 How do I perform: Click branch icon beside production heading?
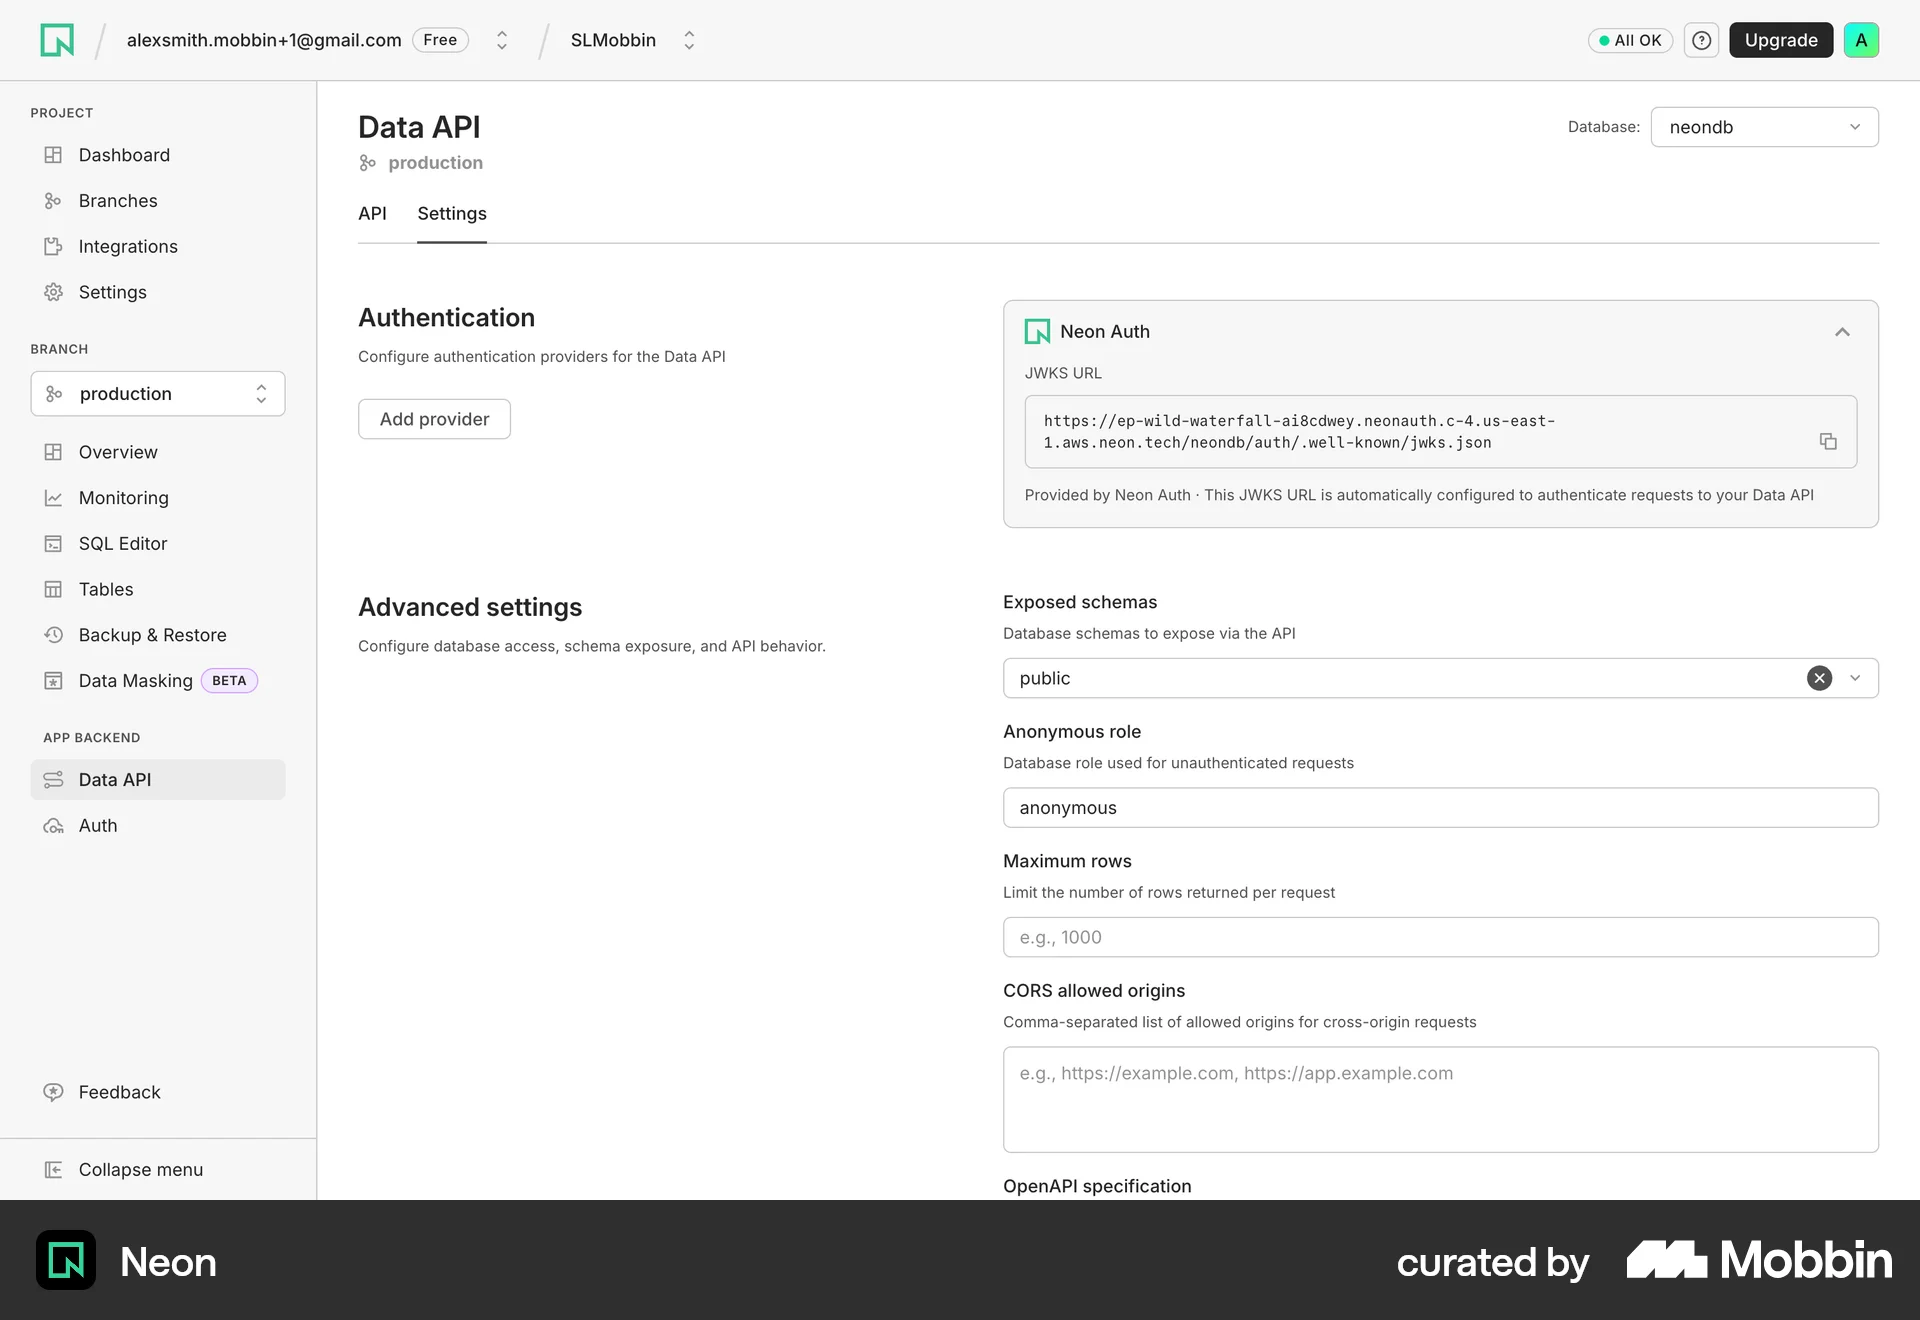click(368, 163)
